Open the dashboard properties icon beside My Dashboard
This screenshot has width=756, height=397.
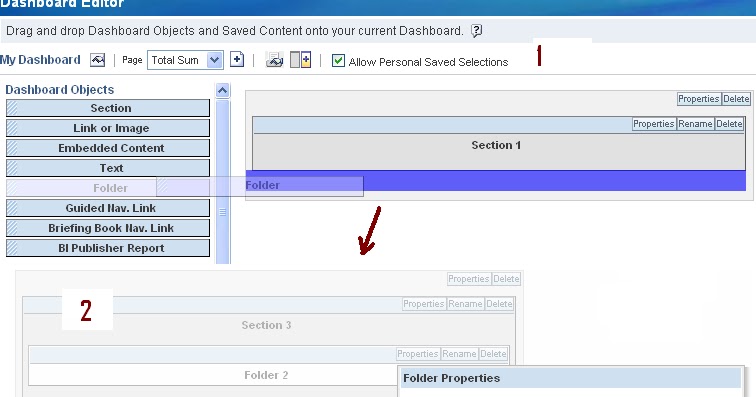[97, 60]
